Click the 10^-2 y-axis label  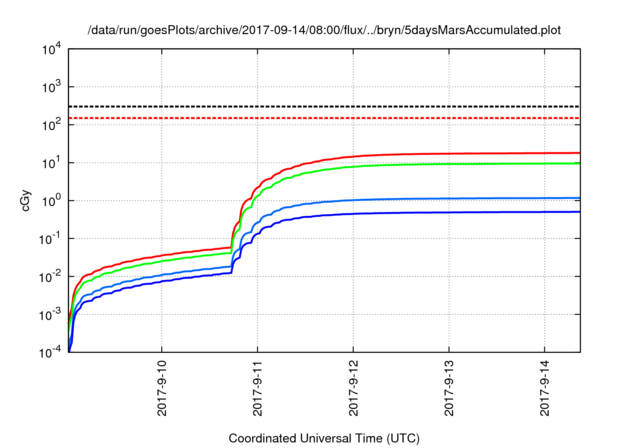(50, 277)
